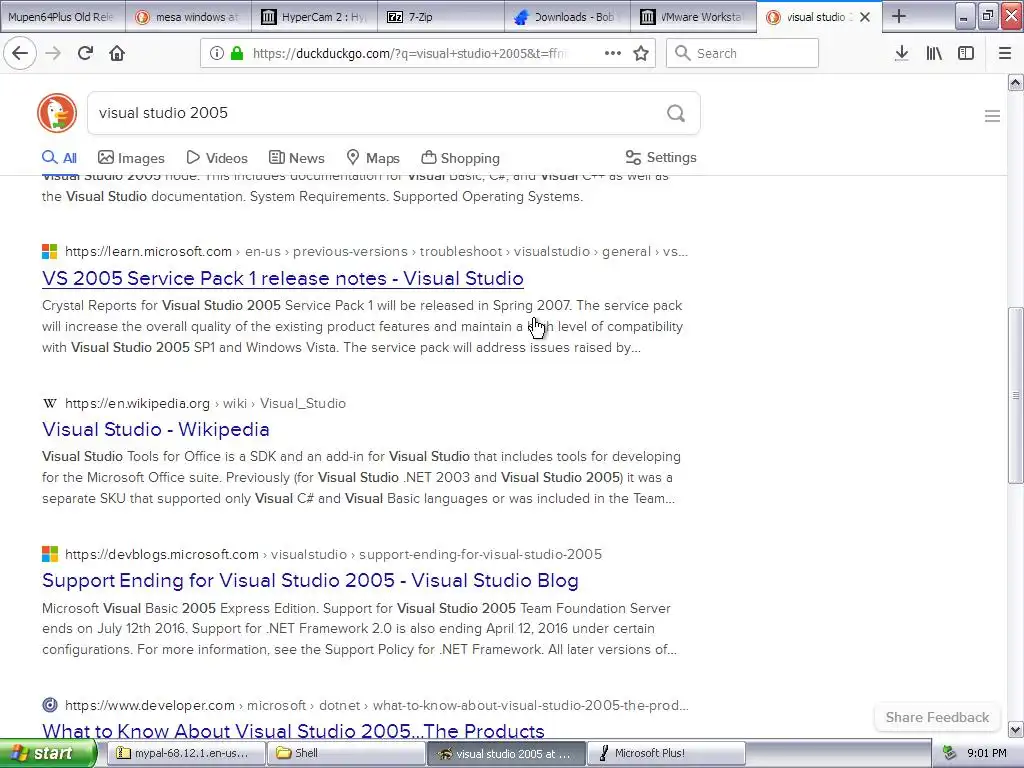Open page actions three-dot menu
This screenshot has width=1024, height=768.
pyautogui.click(x=613, y=53)
